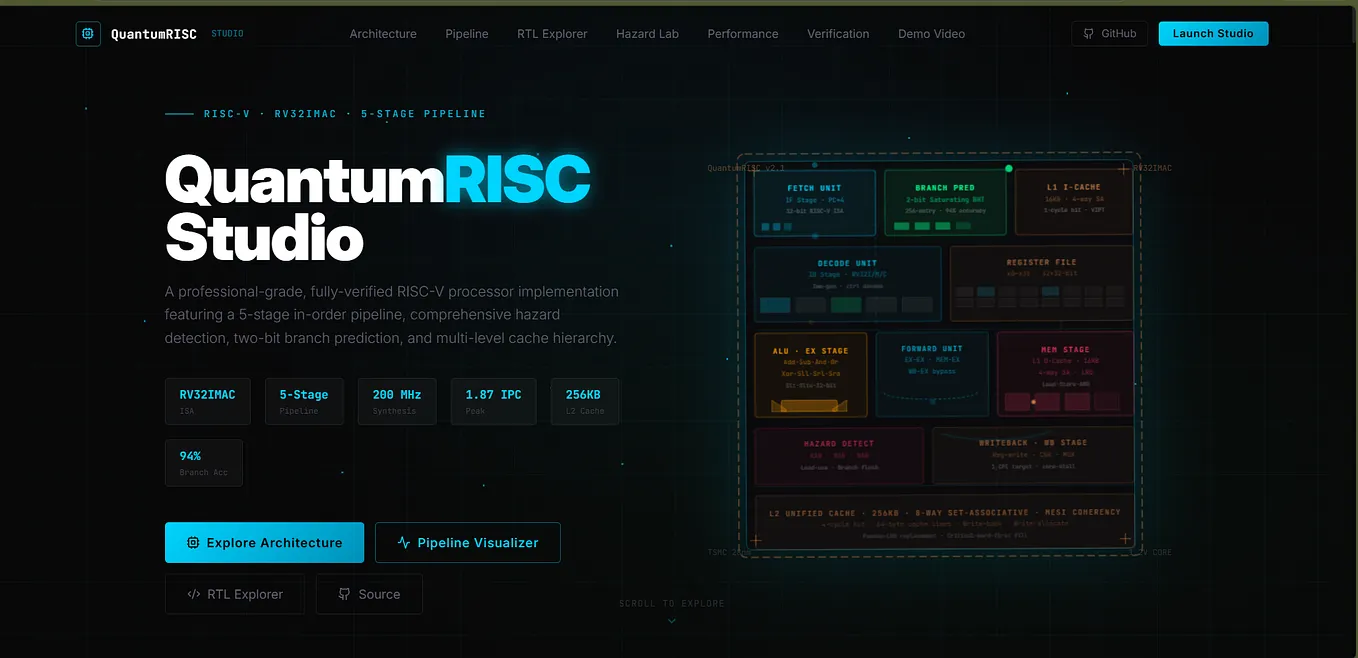Go to RTL Explorer in top navigation
Viewport: 1358px width, 658px height.
click(552, 34)
